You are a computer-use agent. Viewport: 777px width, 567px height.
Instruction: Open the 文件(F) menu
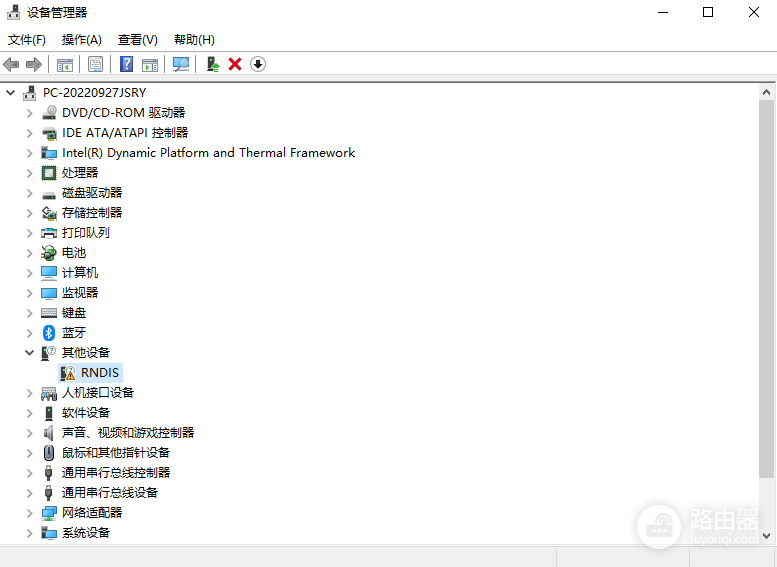point(27,40)
